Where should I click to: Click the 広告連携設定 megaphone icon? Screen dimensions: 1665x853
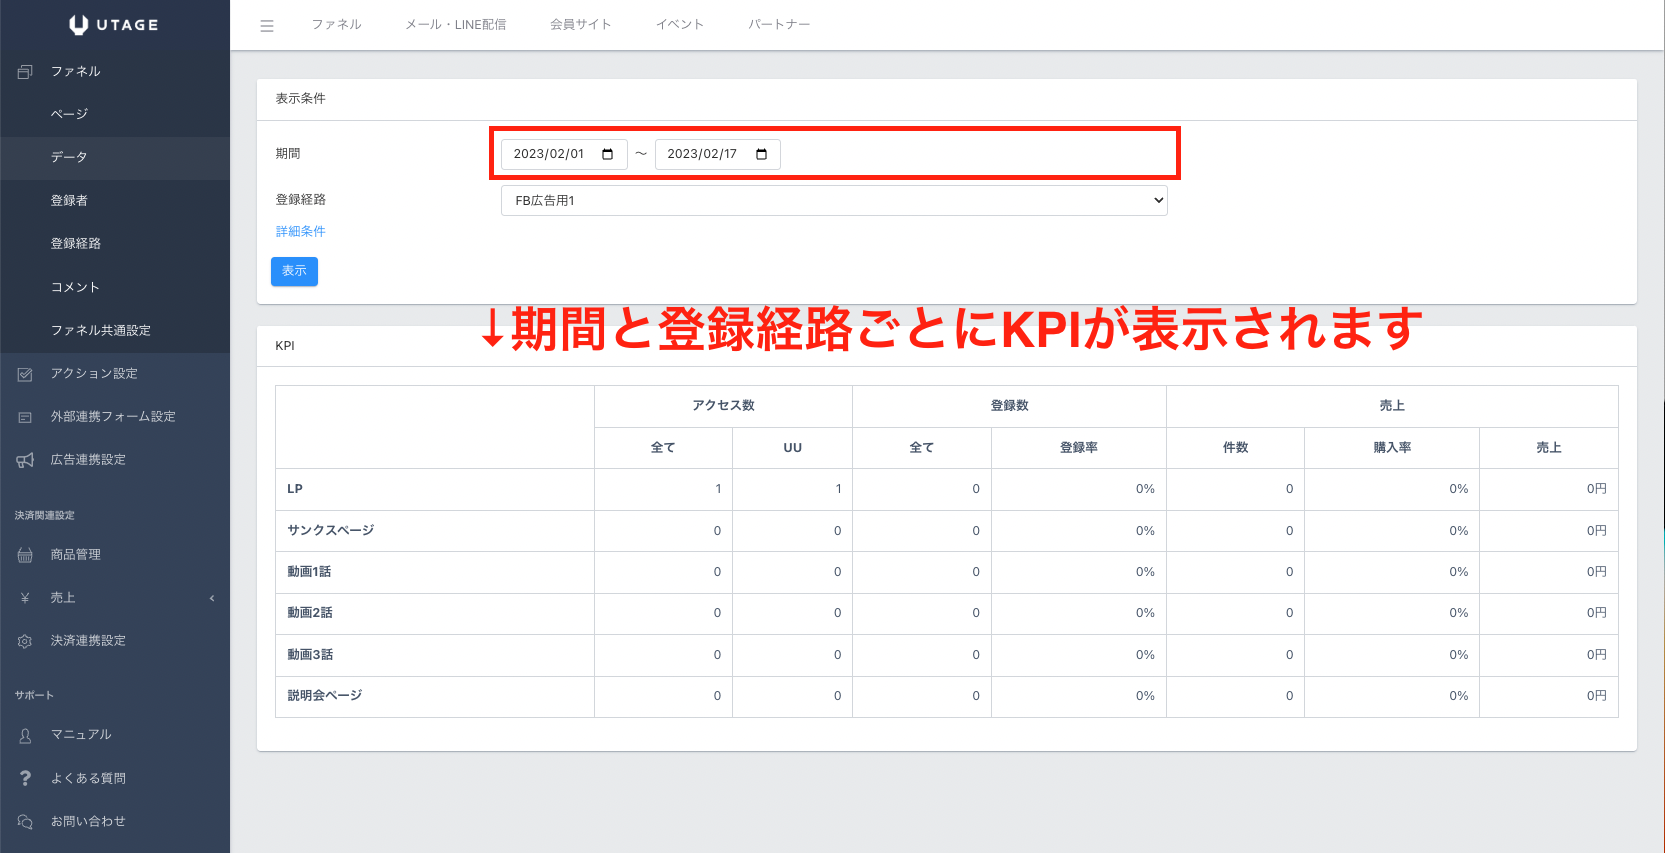(25, 460)
